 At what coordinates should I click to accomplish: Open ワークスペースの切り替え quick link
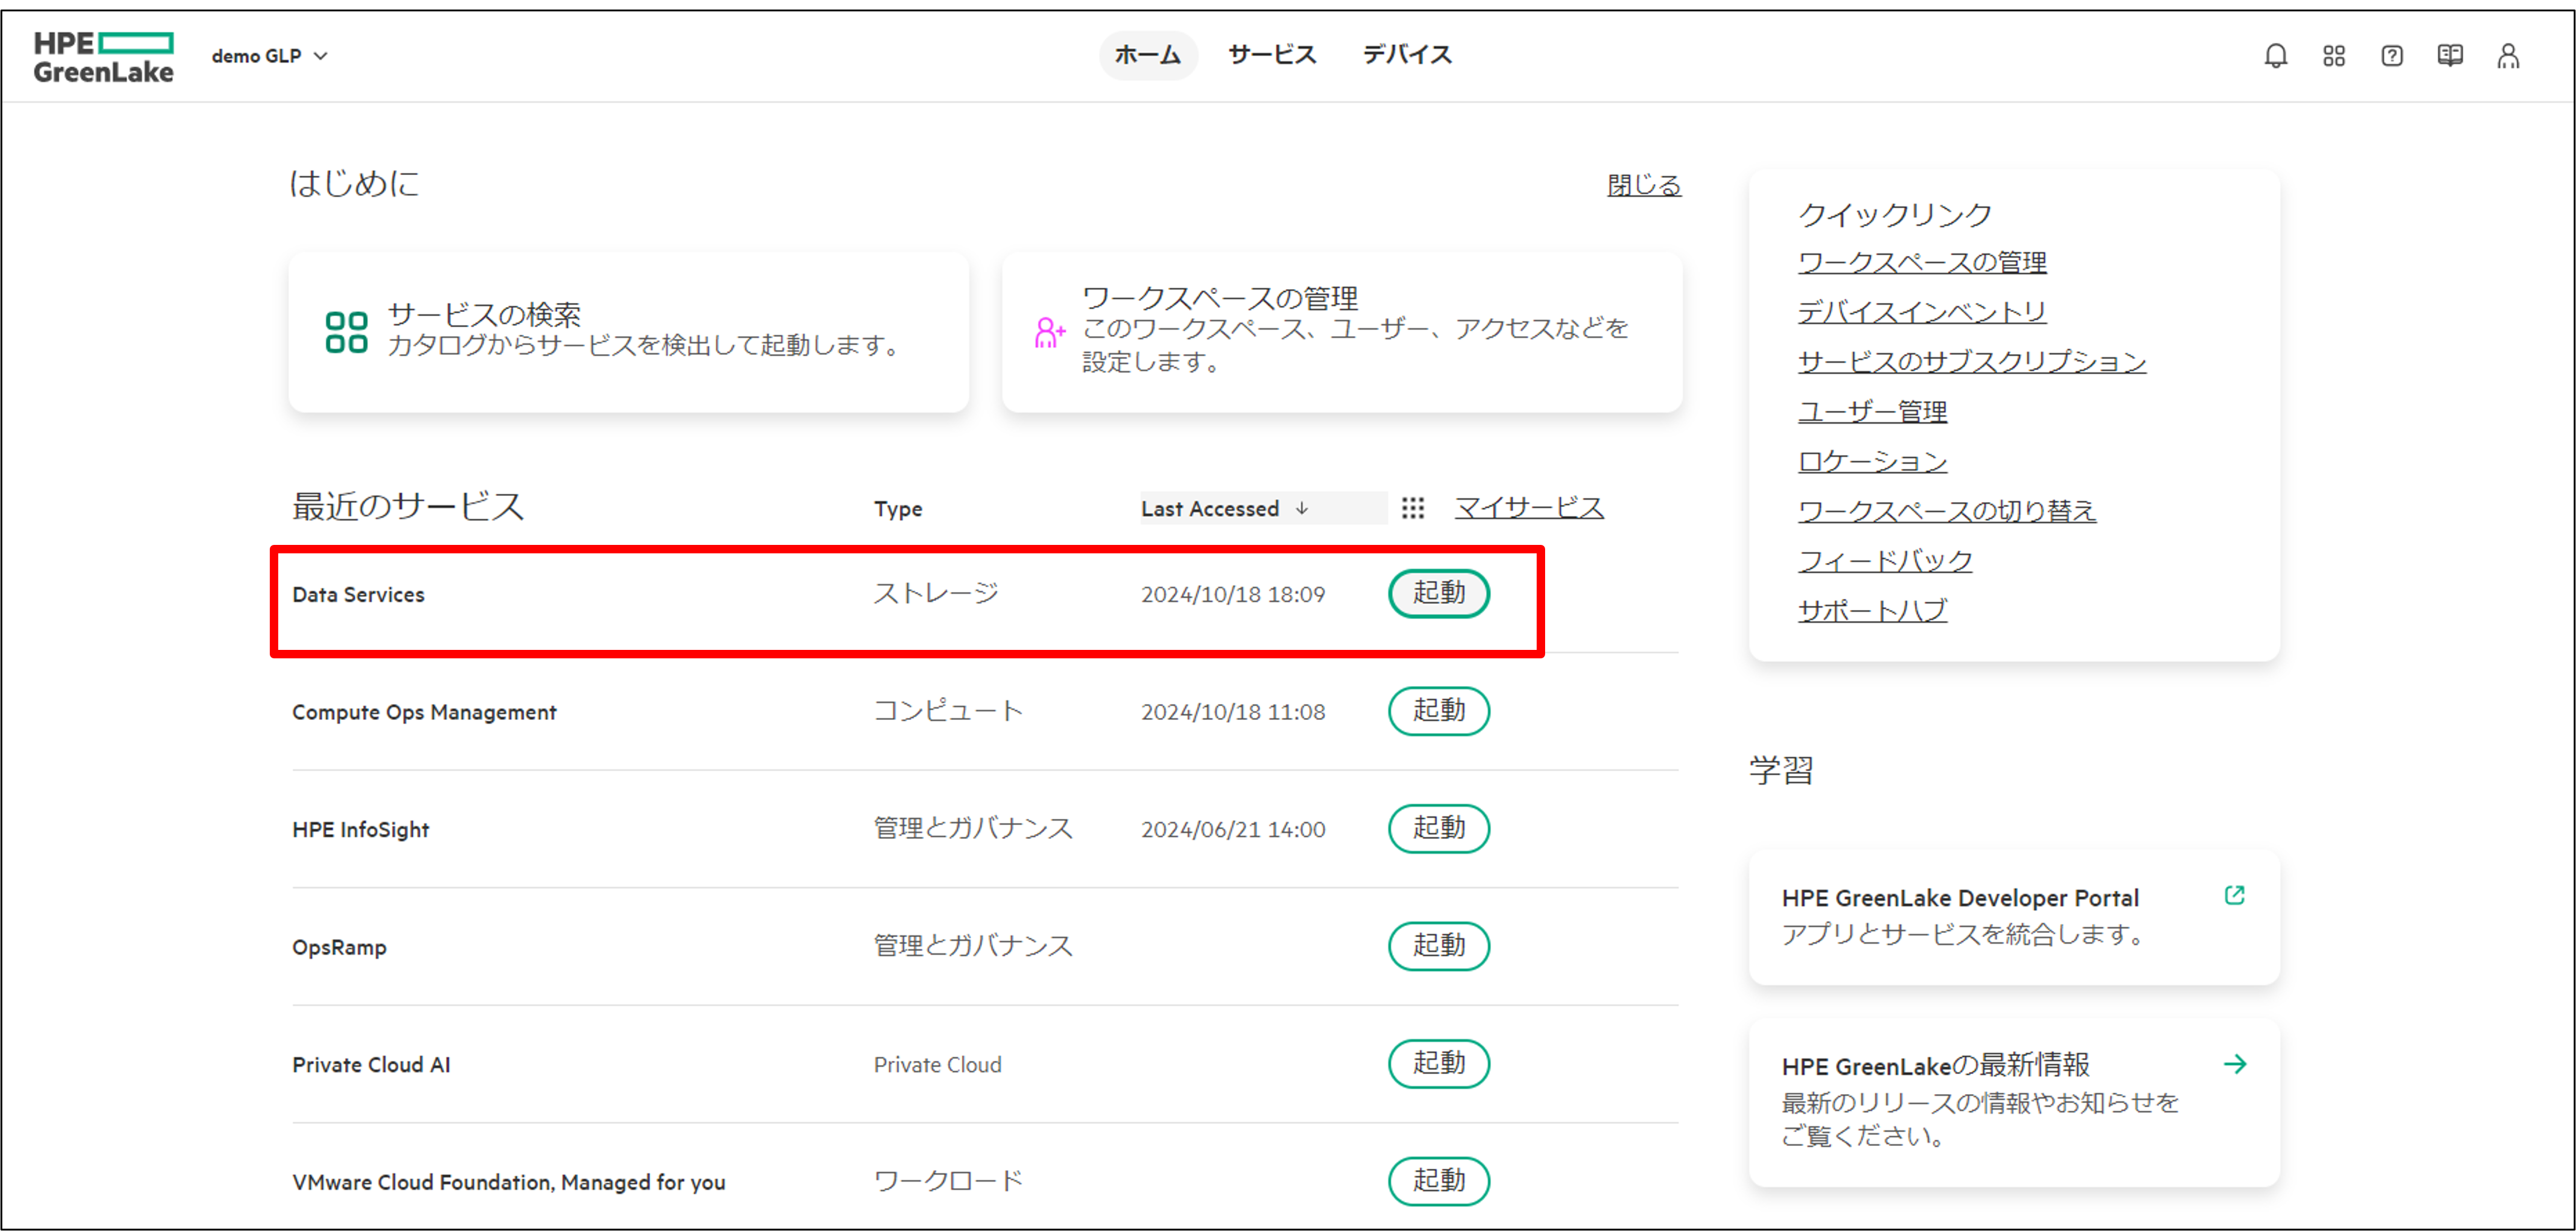(x=1946, y=511)
